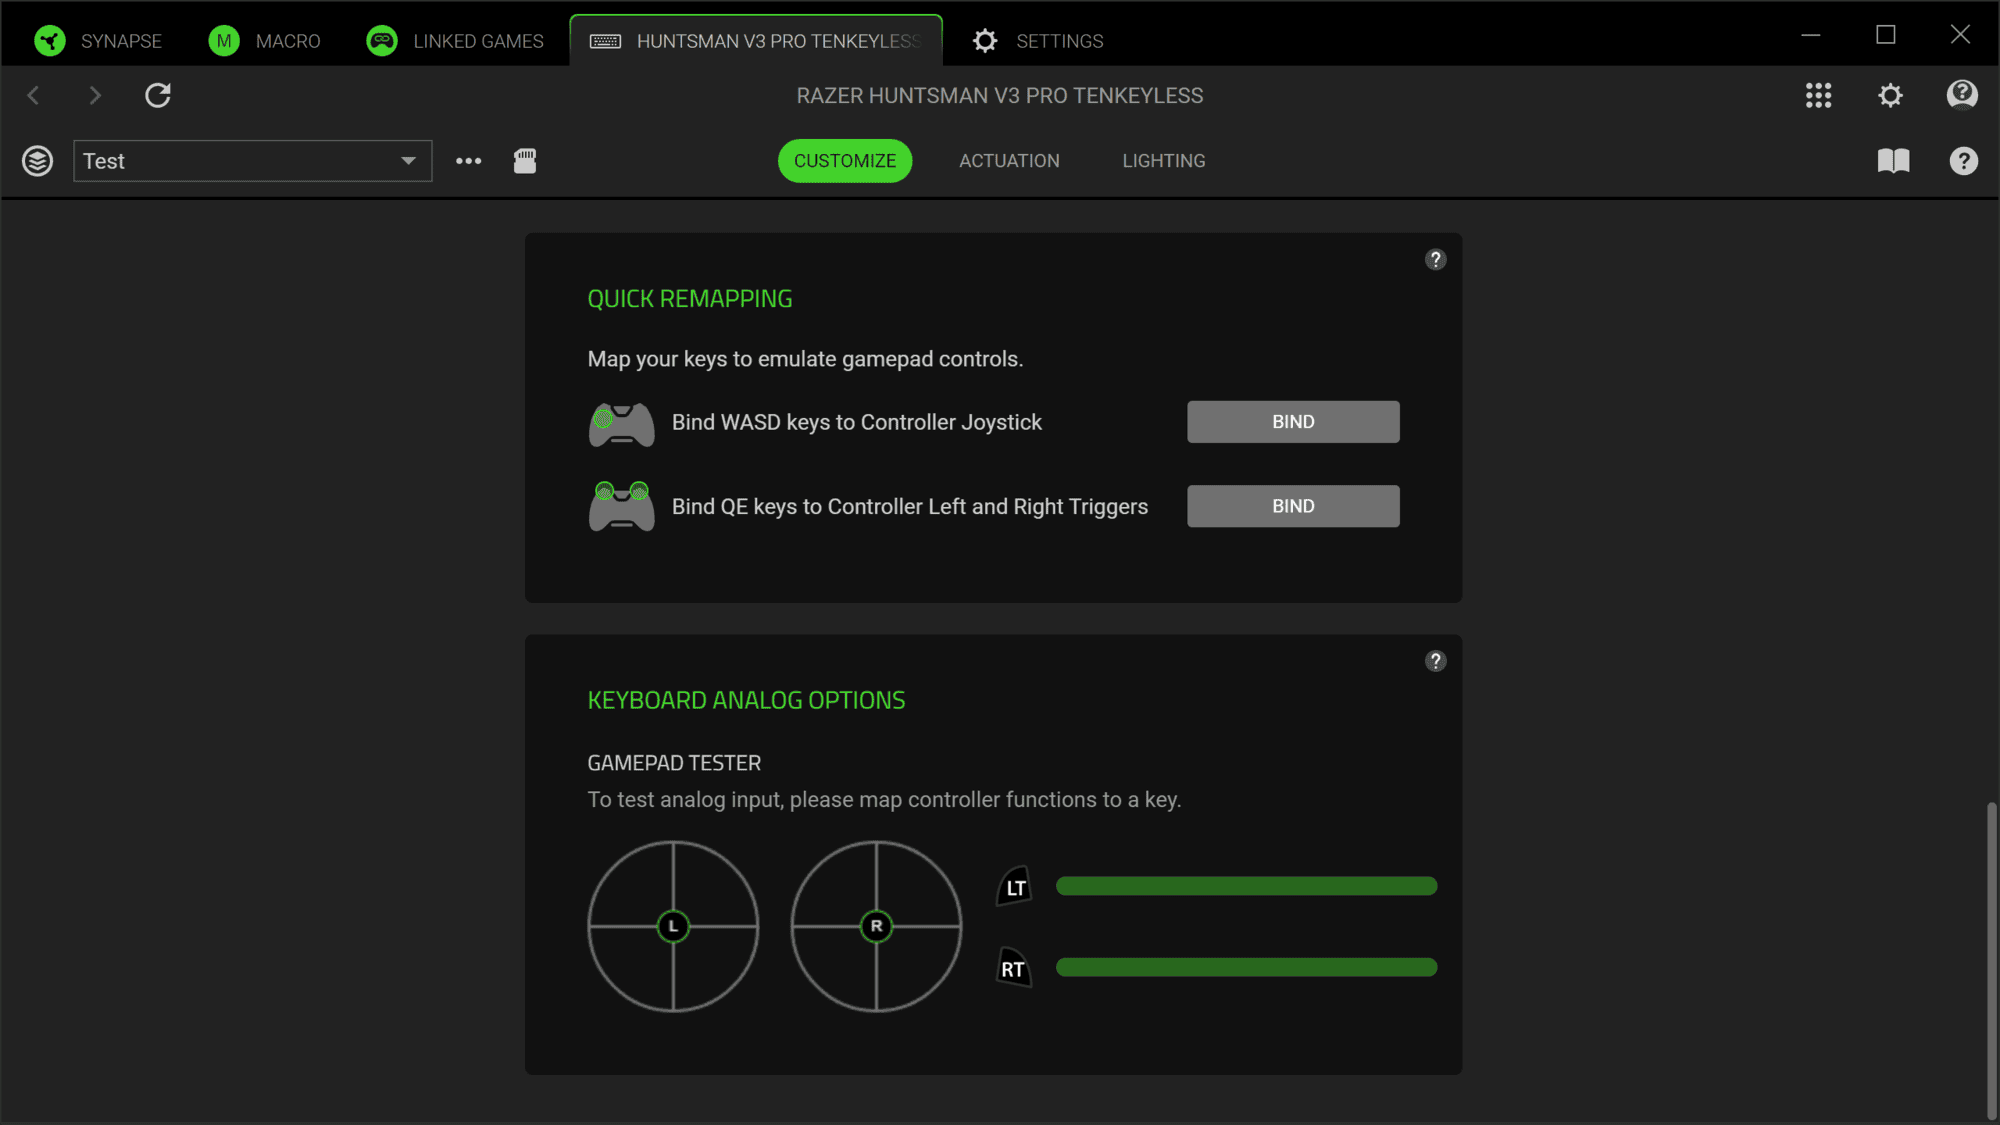Click the LT trigger level bar
Image resolution: width=2000 pixels, height=1125 pixels.
1246,886
